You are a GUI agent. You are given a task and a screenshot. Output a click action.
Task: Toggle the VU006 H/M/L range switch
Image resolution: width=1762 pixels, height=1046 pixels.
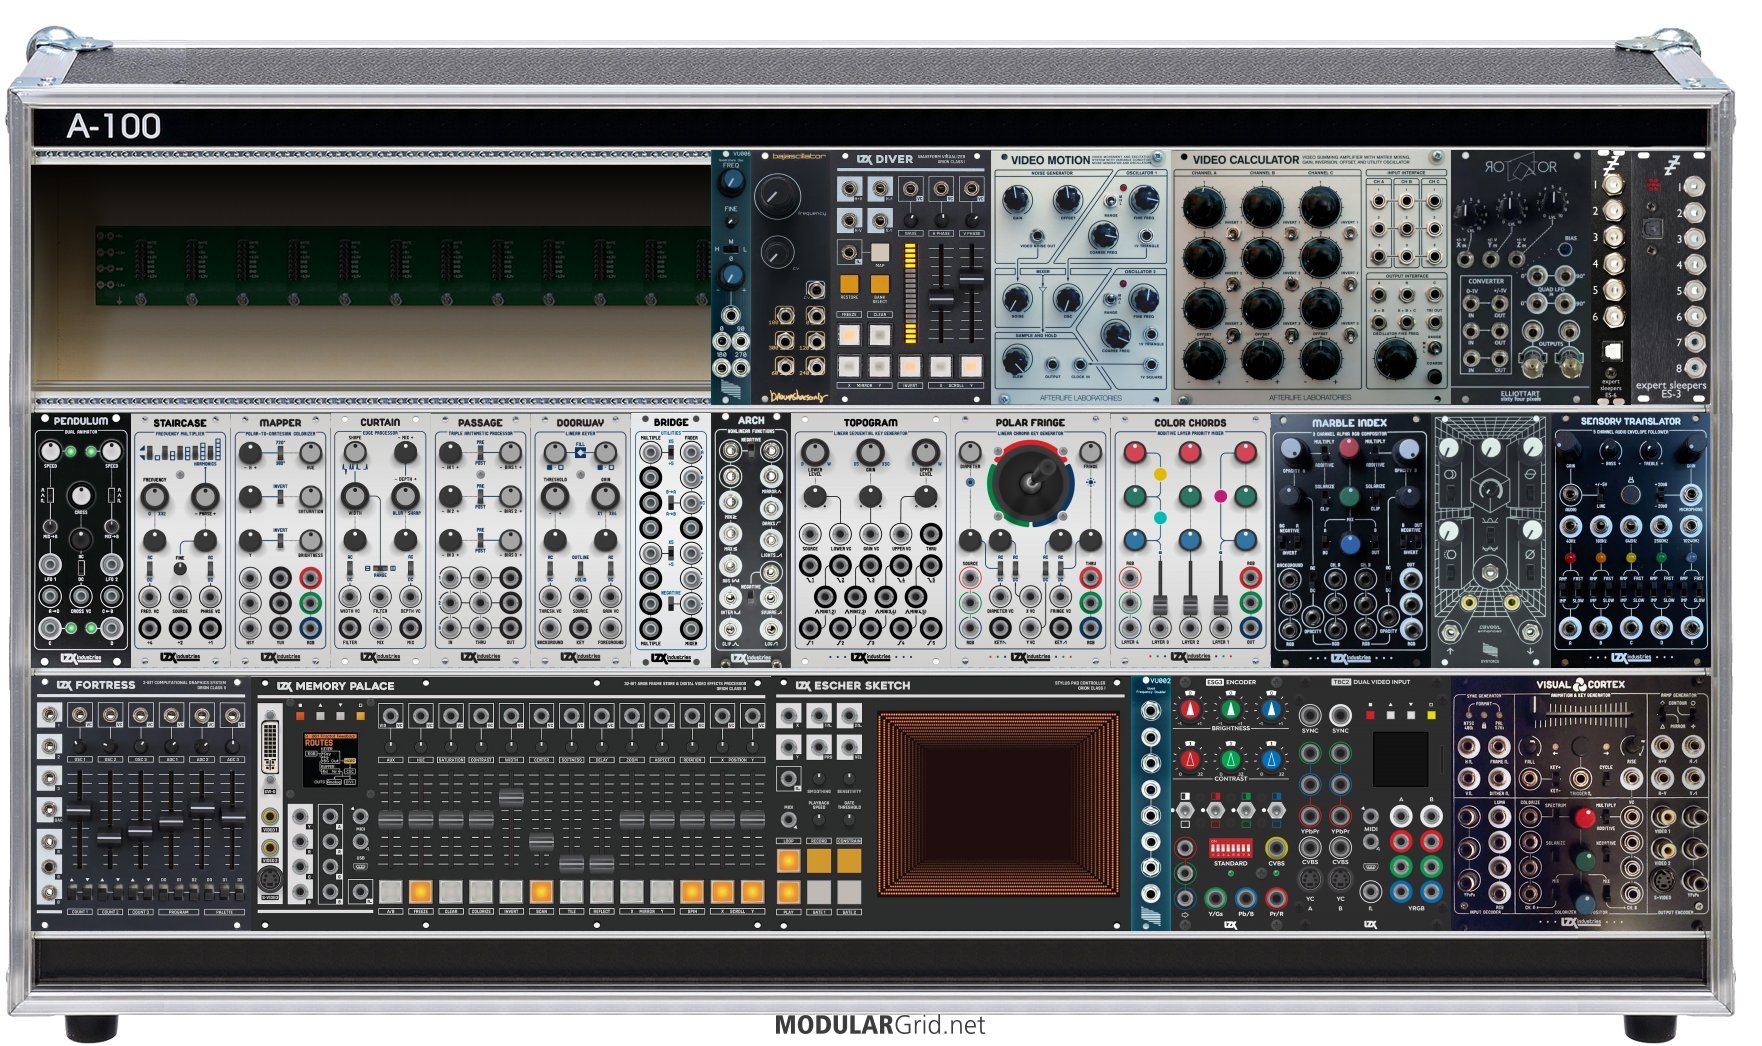pos(731,249)
